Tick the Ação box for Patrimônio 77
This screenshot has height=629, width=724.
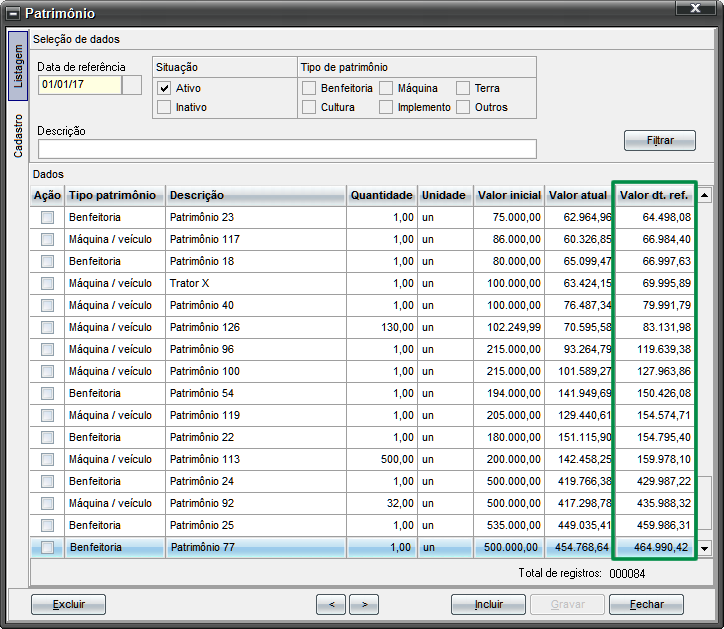pyautogui.click(x=48, y=547)
